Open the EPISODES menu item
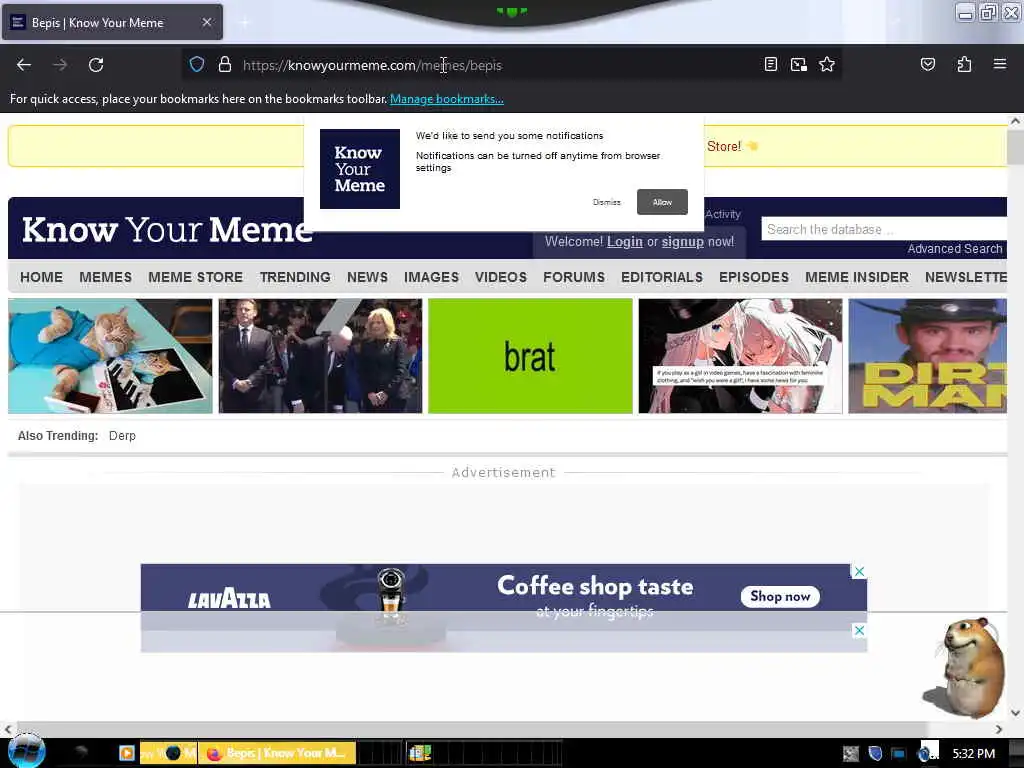The width and height of the screenshot is (1024, 768). (754, 277)
